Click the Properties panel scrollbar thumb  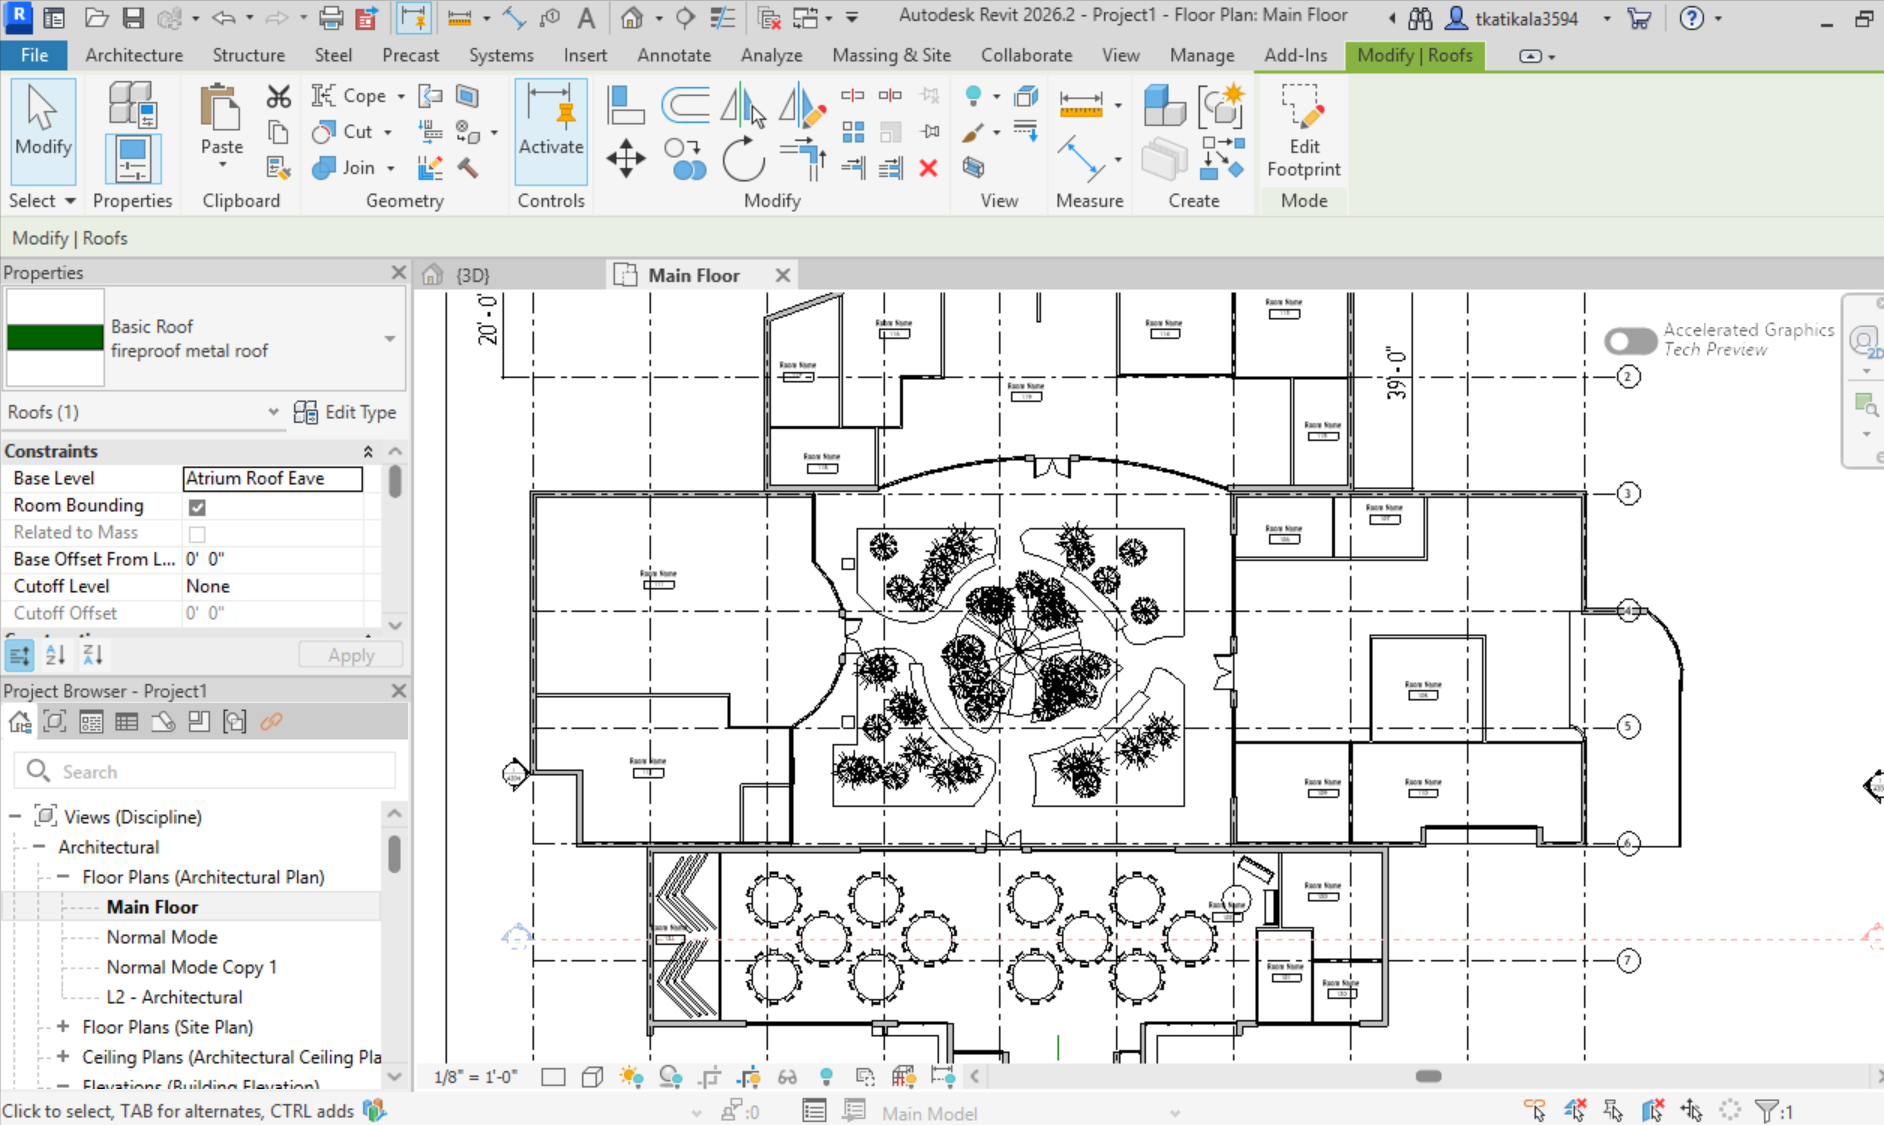pos(395,481)
